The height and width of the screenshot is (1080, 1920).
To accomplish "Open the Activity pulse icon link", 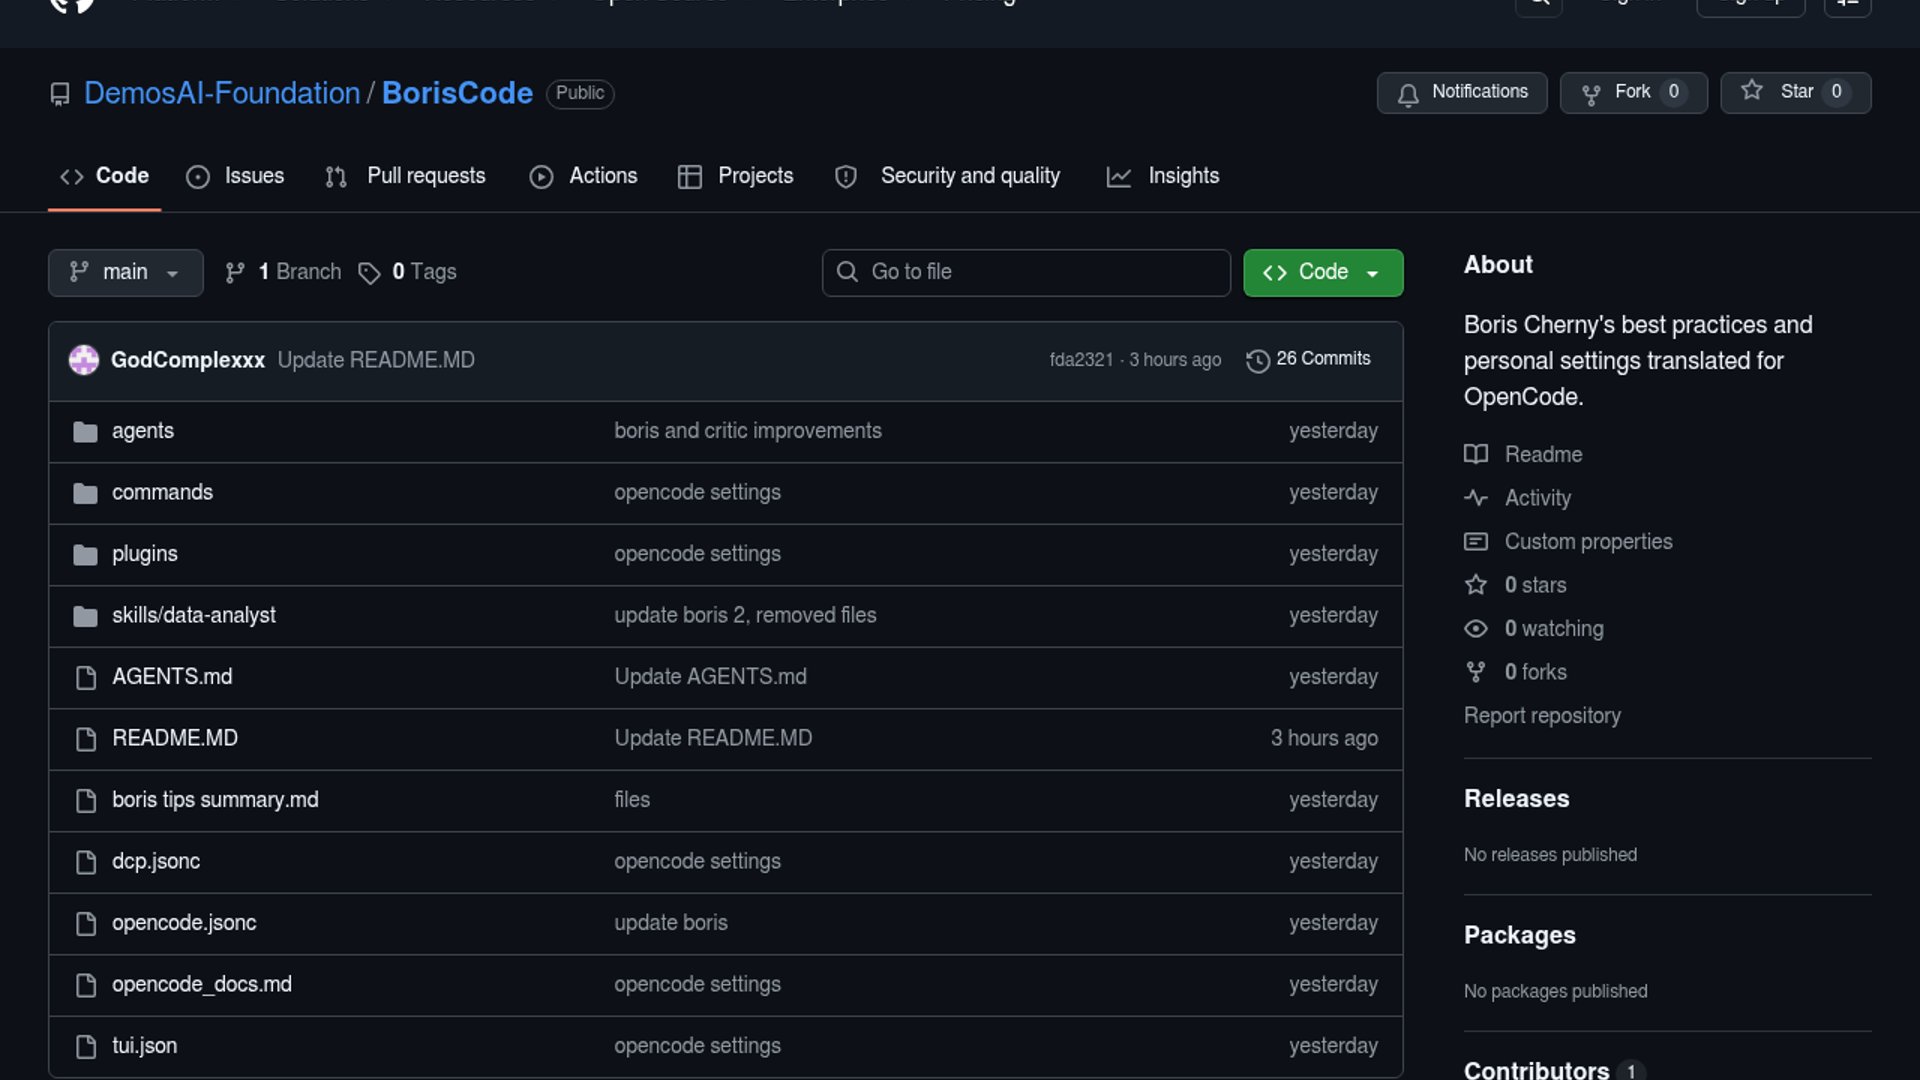I will point(1475,498).
